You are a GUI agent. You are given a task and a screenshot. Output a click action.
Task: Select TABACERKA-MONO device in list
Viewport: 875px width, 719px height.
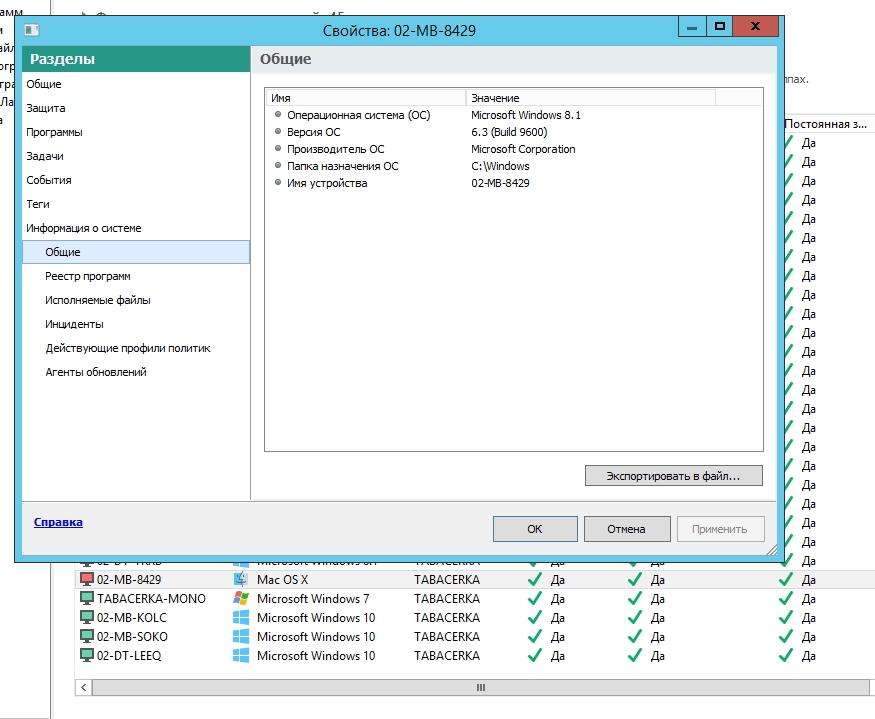point(151,598)
